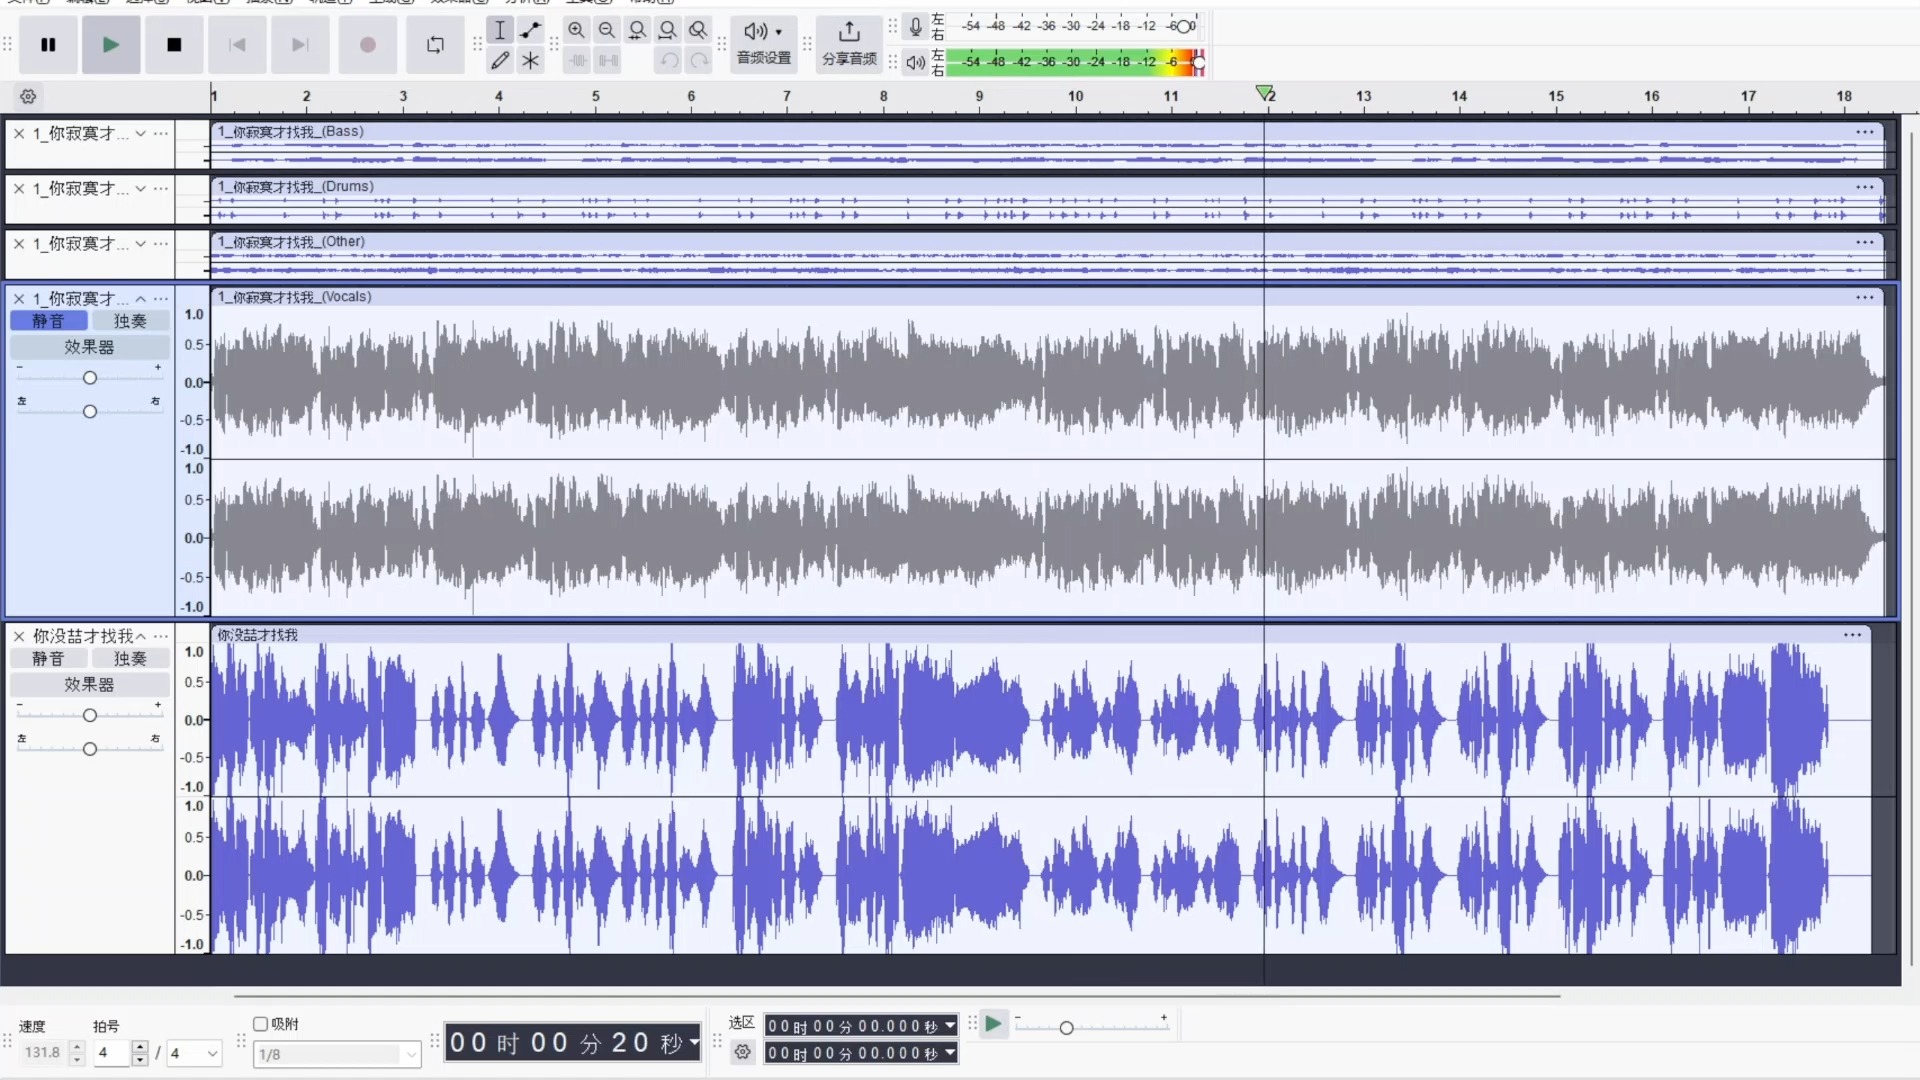Click the playback speed slider knob

[x=1066, y=1028]
